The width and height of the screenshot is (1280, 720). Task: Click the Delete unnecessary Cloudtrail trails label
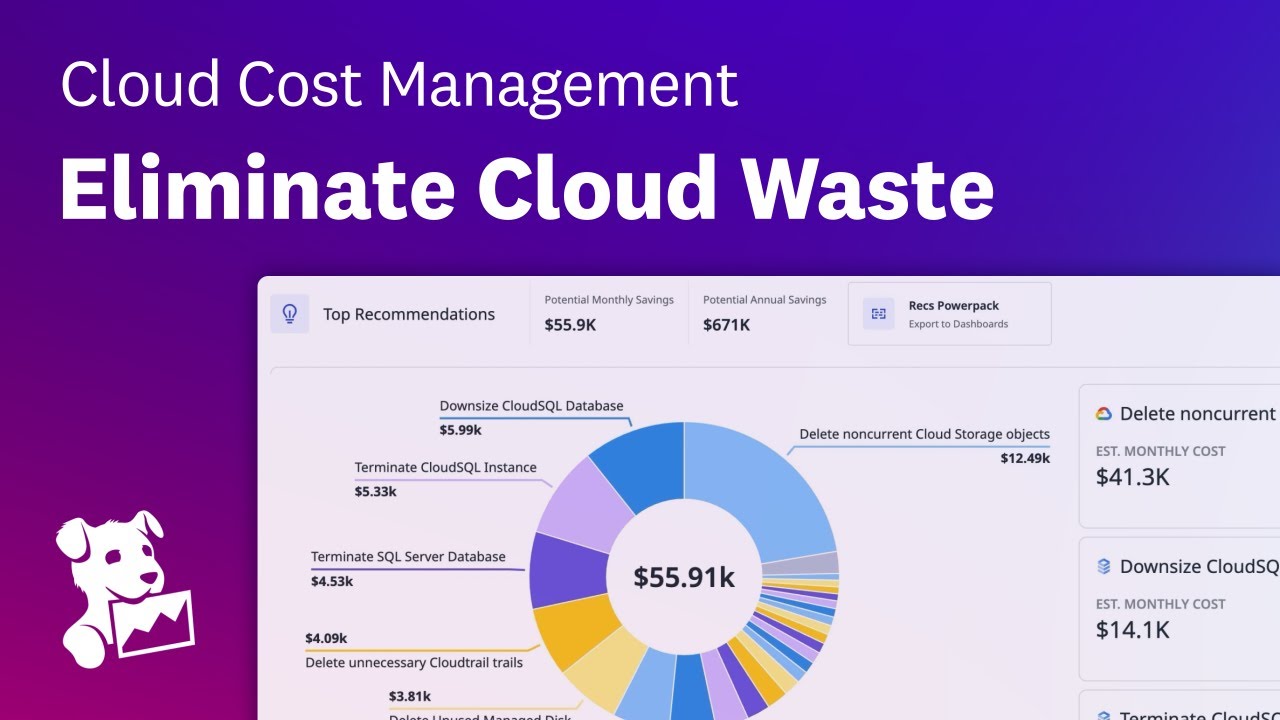pyautogui.click(x=414, y=662)
